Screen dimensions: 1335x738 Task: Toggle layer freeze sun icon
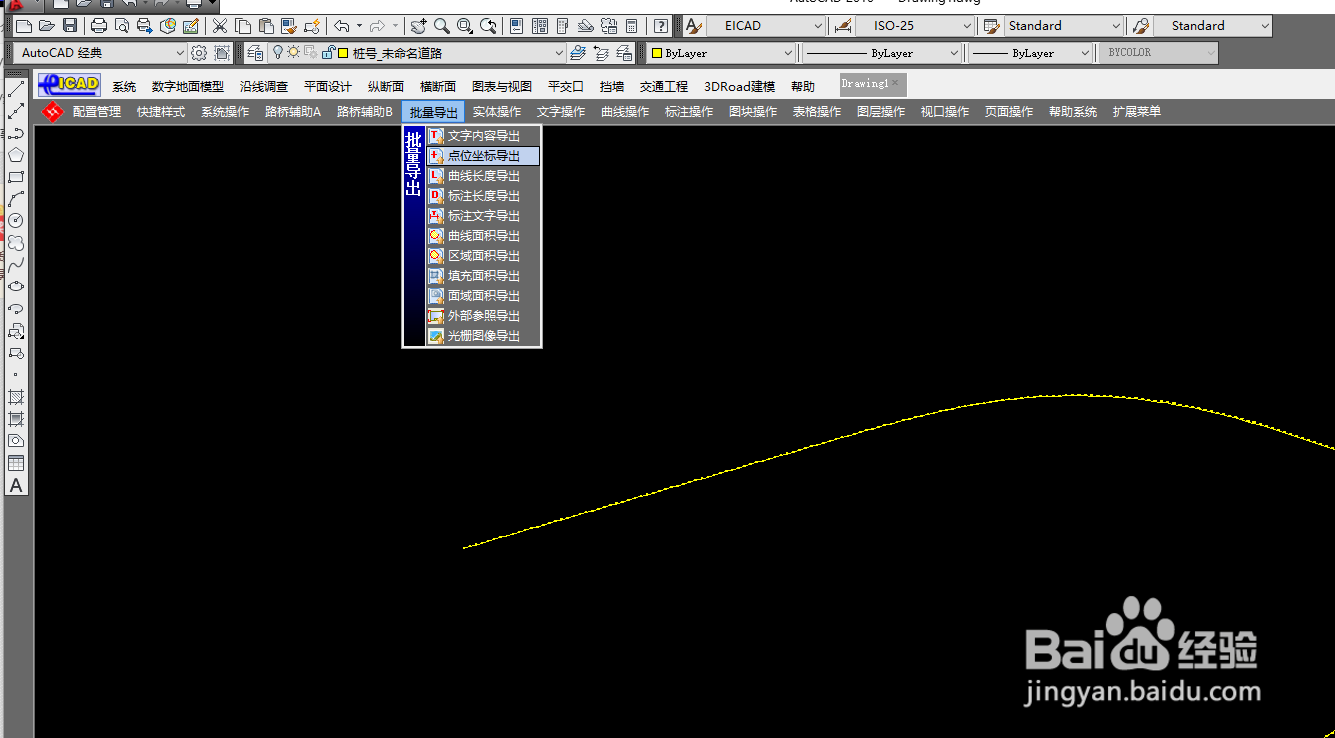[293, 53]
